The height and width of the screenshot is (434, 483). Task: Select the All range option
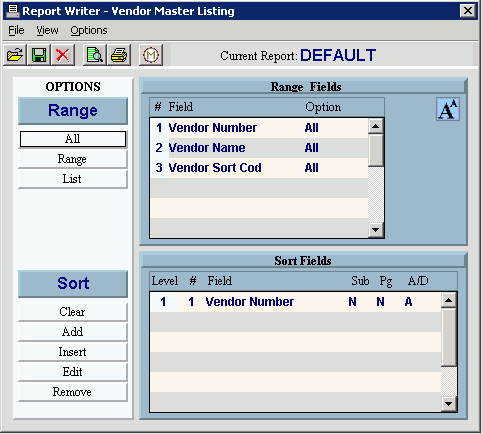tap(73, 139)
